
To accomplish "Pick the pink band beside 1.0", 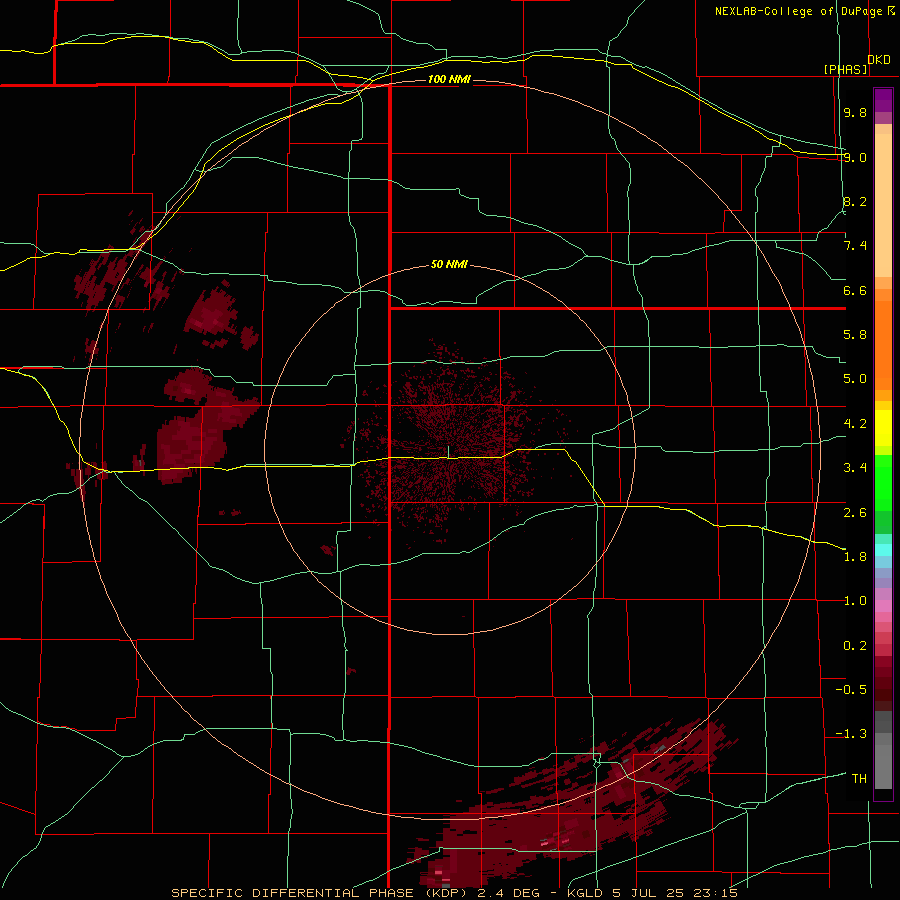I will pos(883,606).
